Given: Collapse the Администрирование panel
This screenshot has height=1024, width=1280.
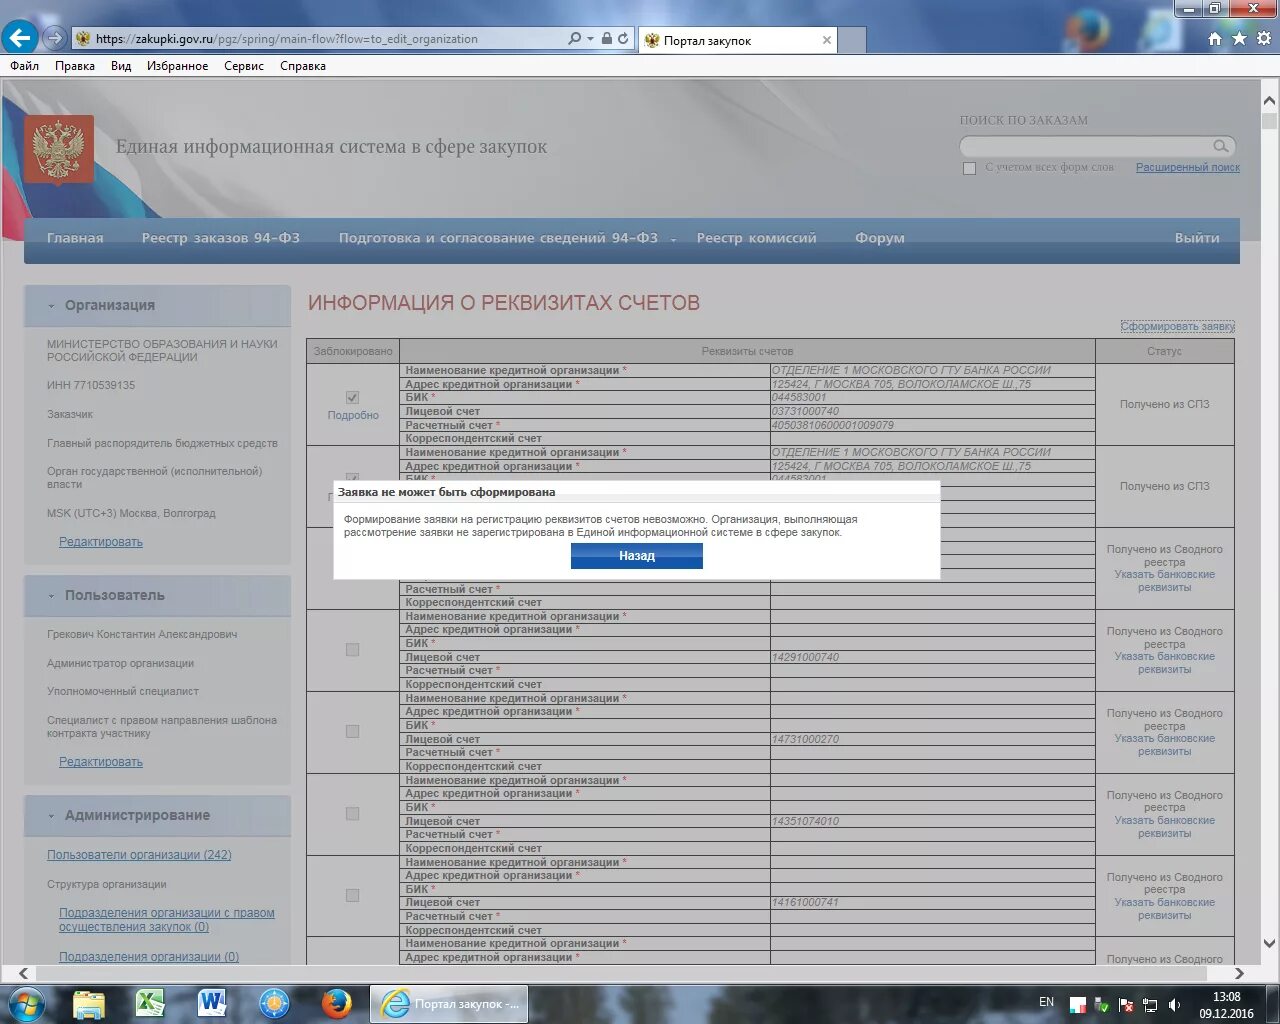Looking at the screenshot, I should (x=51, y=816).
